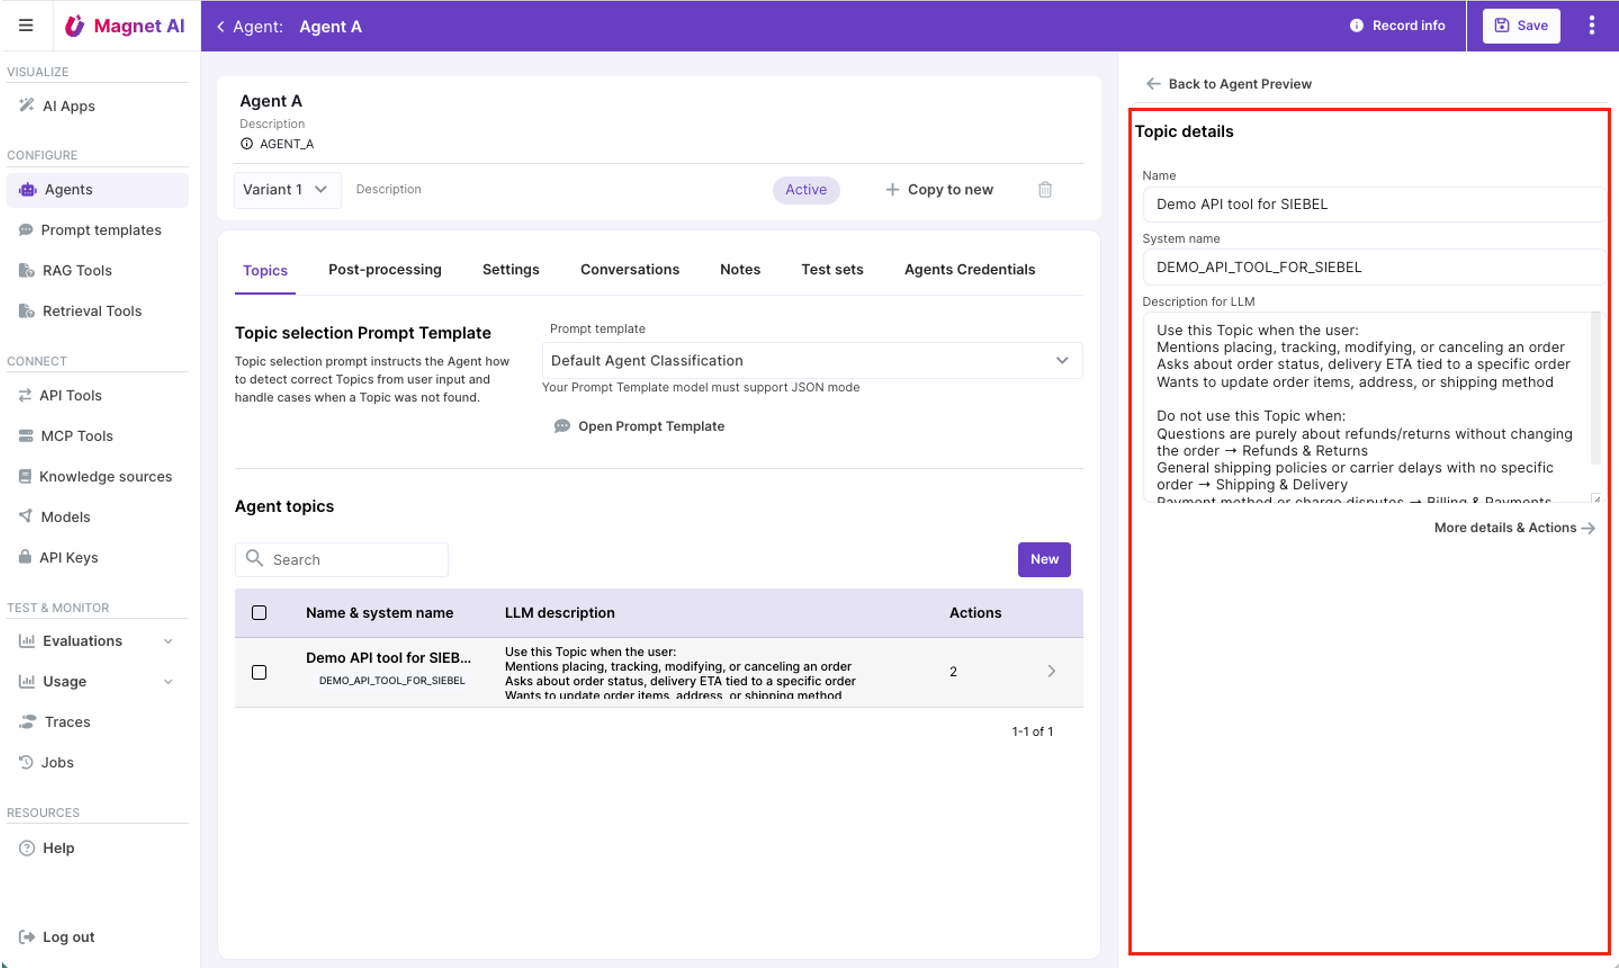Viewport: 1619px width, 968px height.
Task: Click the New topic button
Action: click(1043, 560)
